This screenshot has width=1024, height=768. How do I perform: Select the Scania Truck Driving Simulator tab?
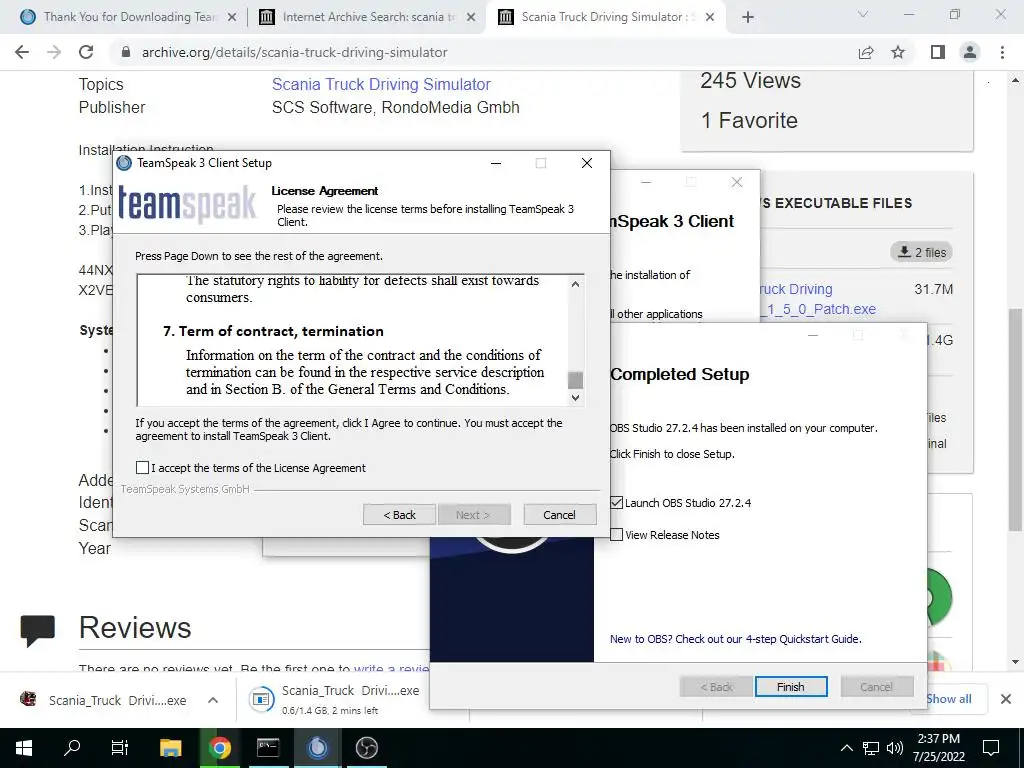(x=606, y=17)
